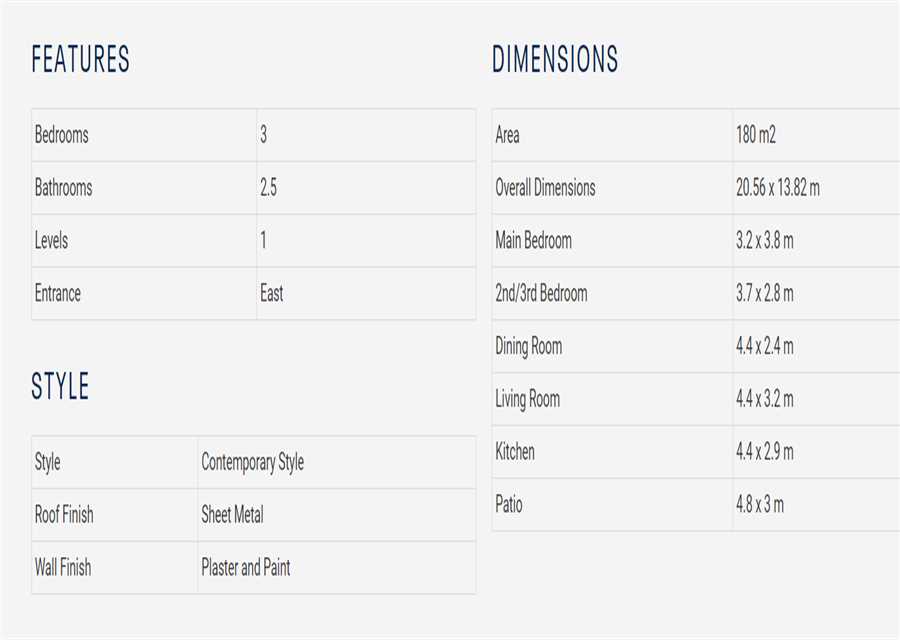Select the Living Room label
The image size is (900, 640).
[x=527, y=400]
